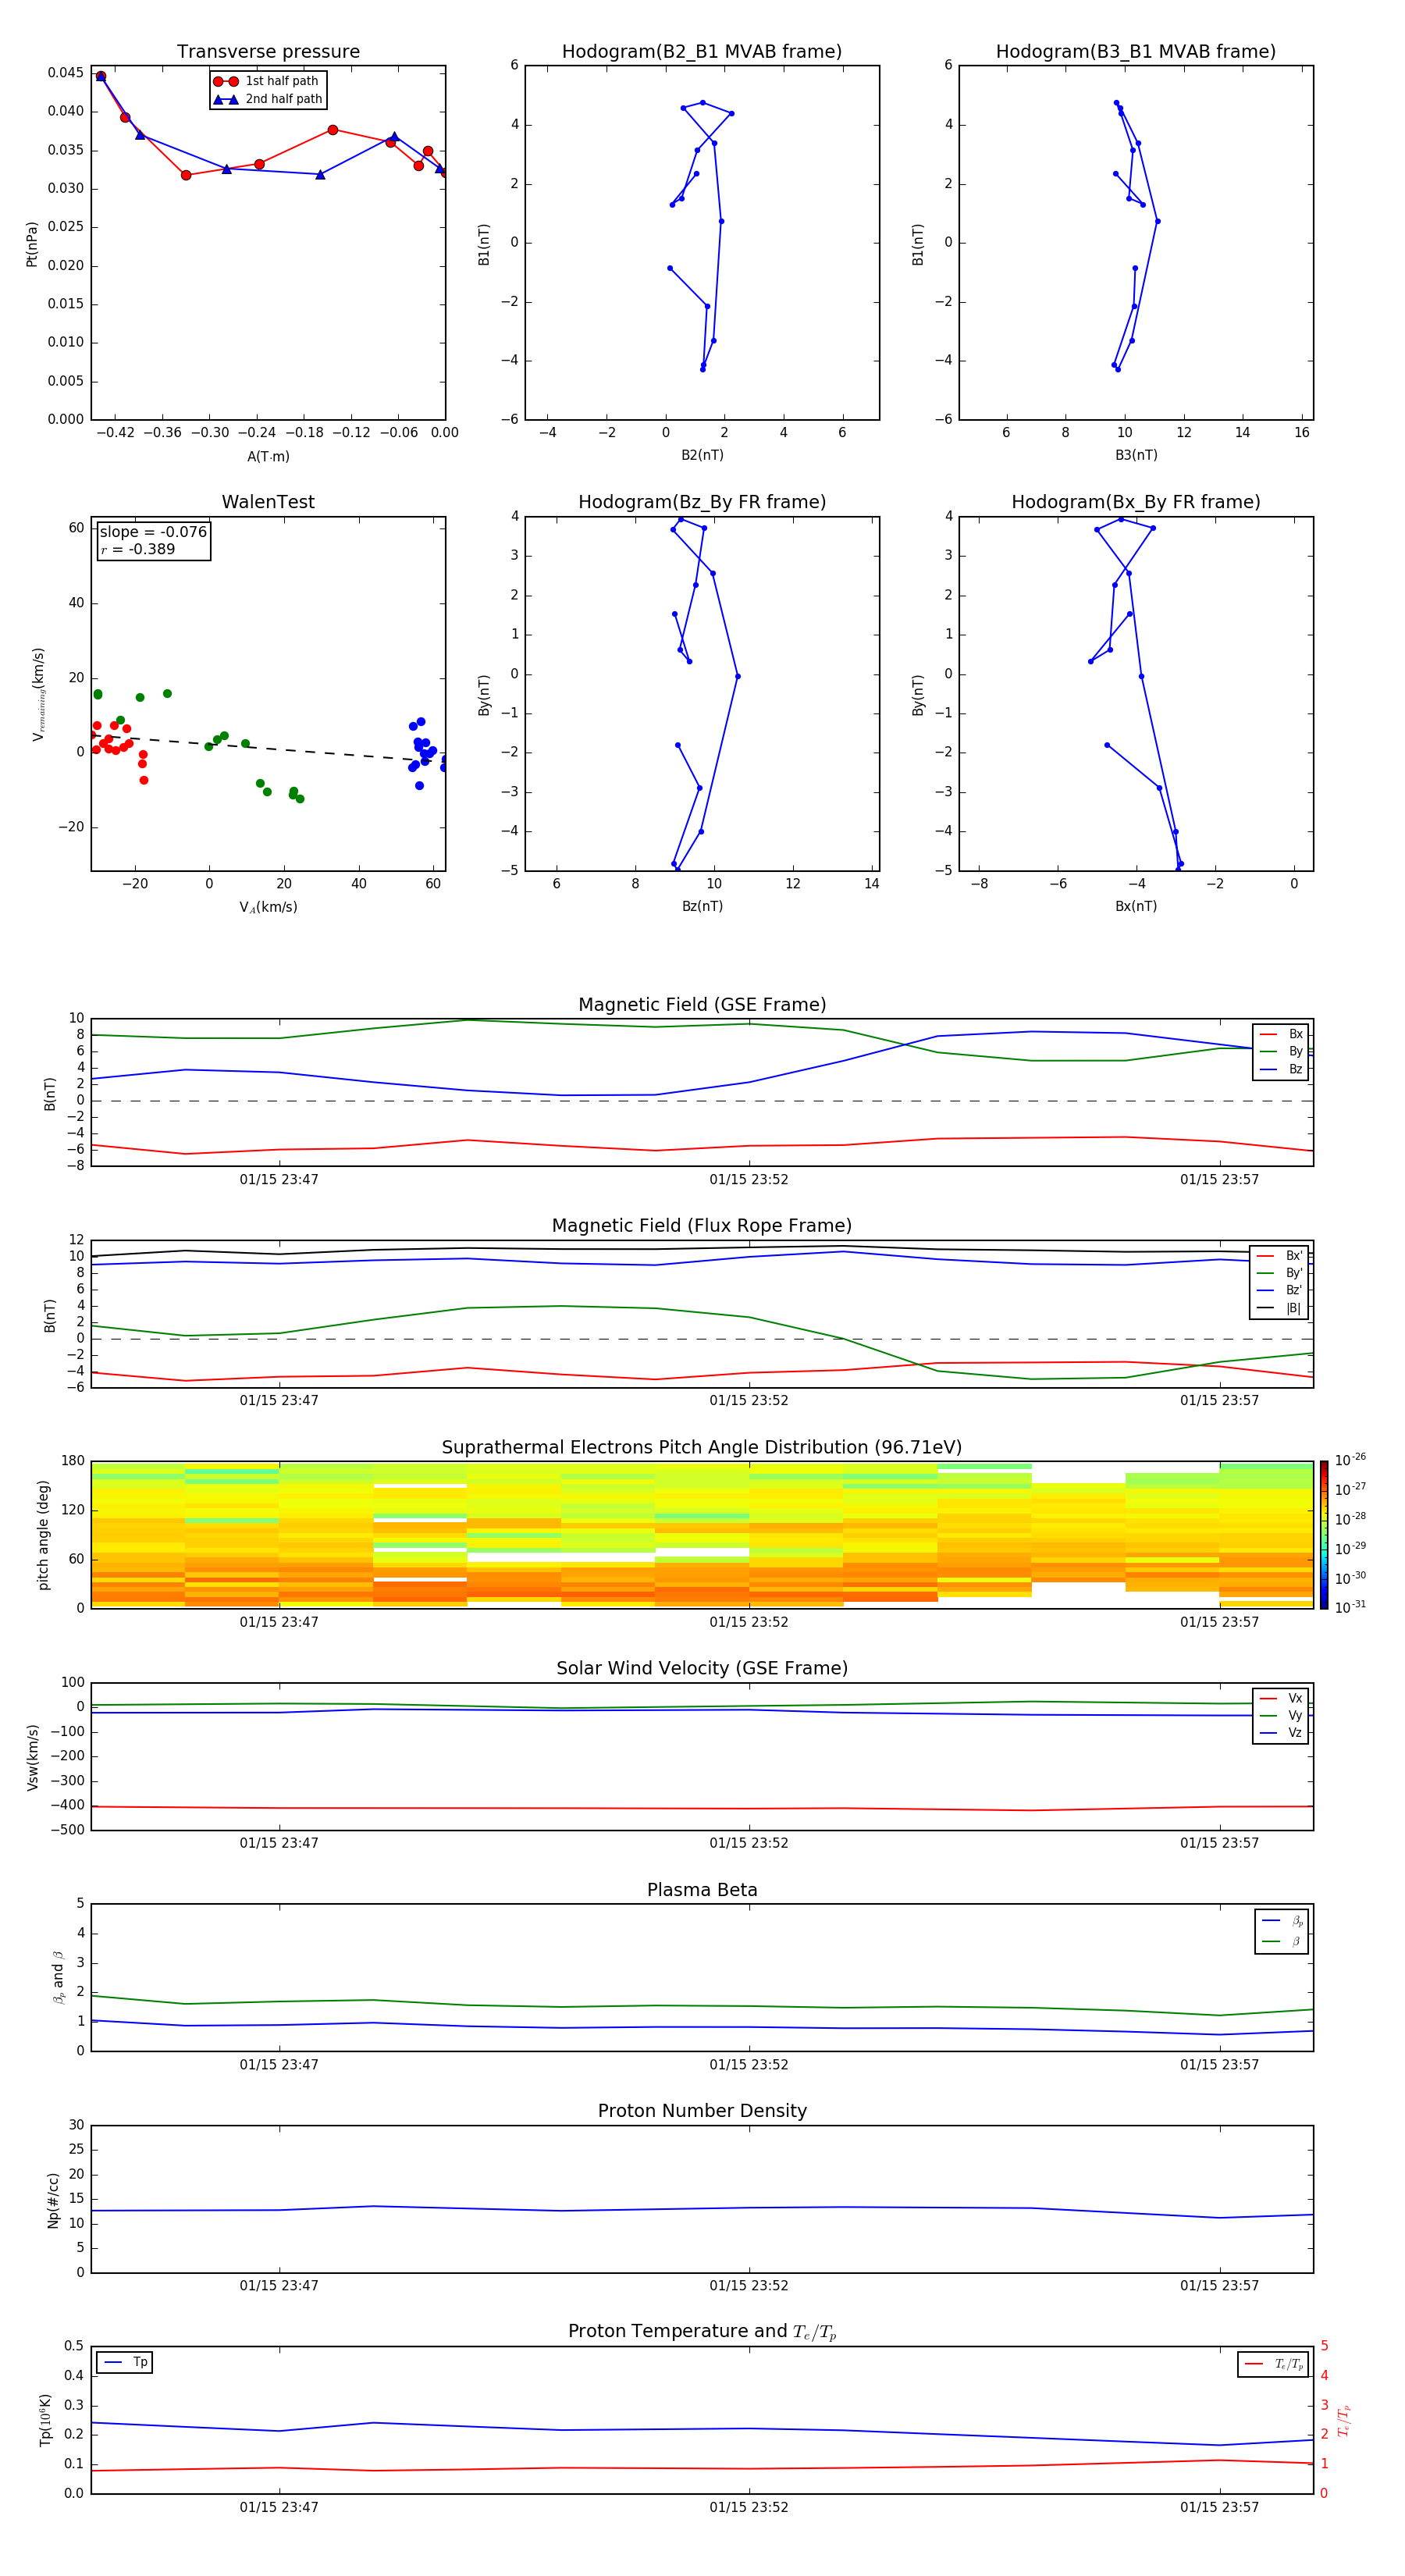Click the 'pitch angle (deg)' axis label

(43, 1535)
